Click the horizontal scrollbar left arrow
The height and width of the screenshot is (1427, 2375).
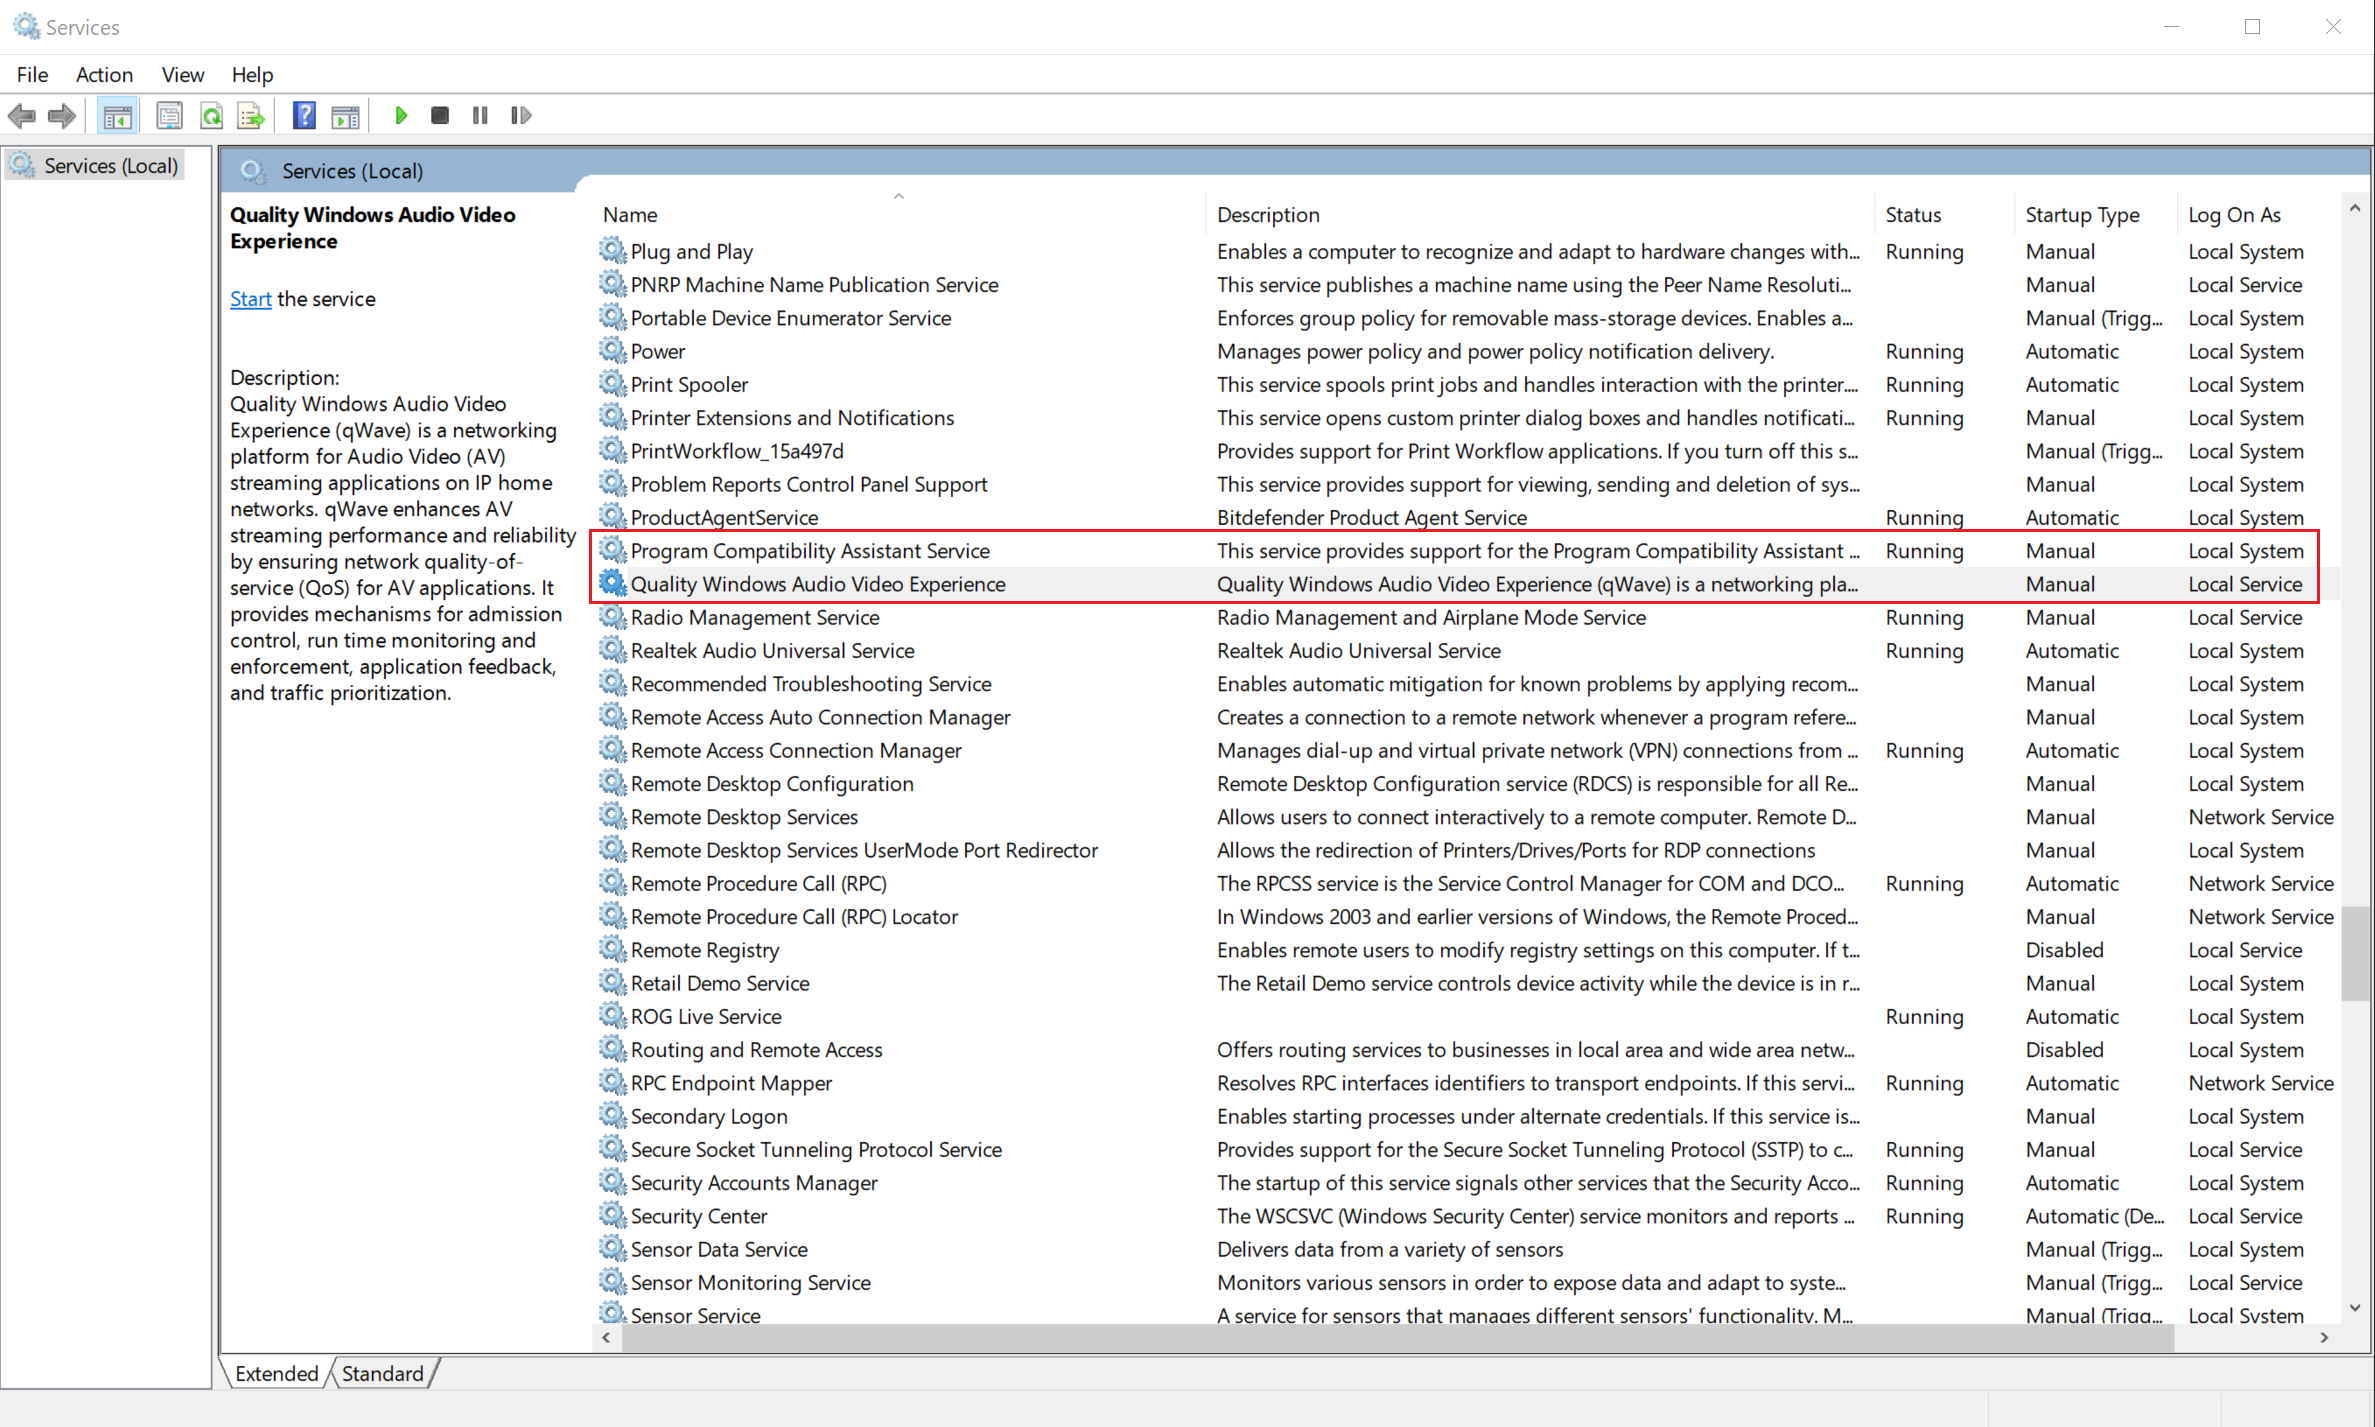tap(606, 1337)
